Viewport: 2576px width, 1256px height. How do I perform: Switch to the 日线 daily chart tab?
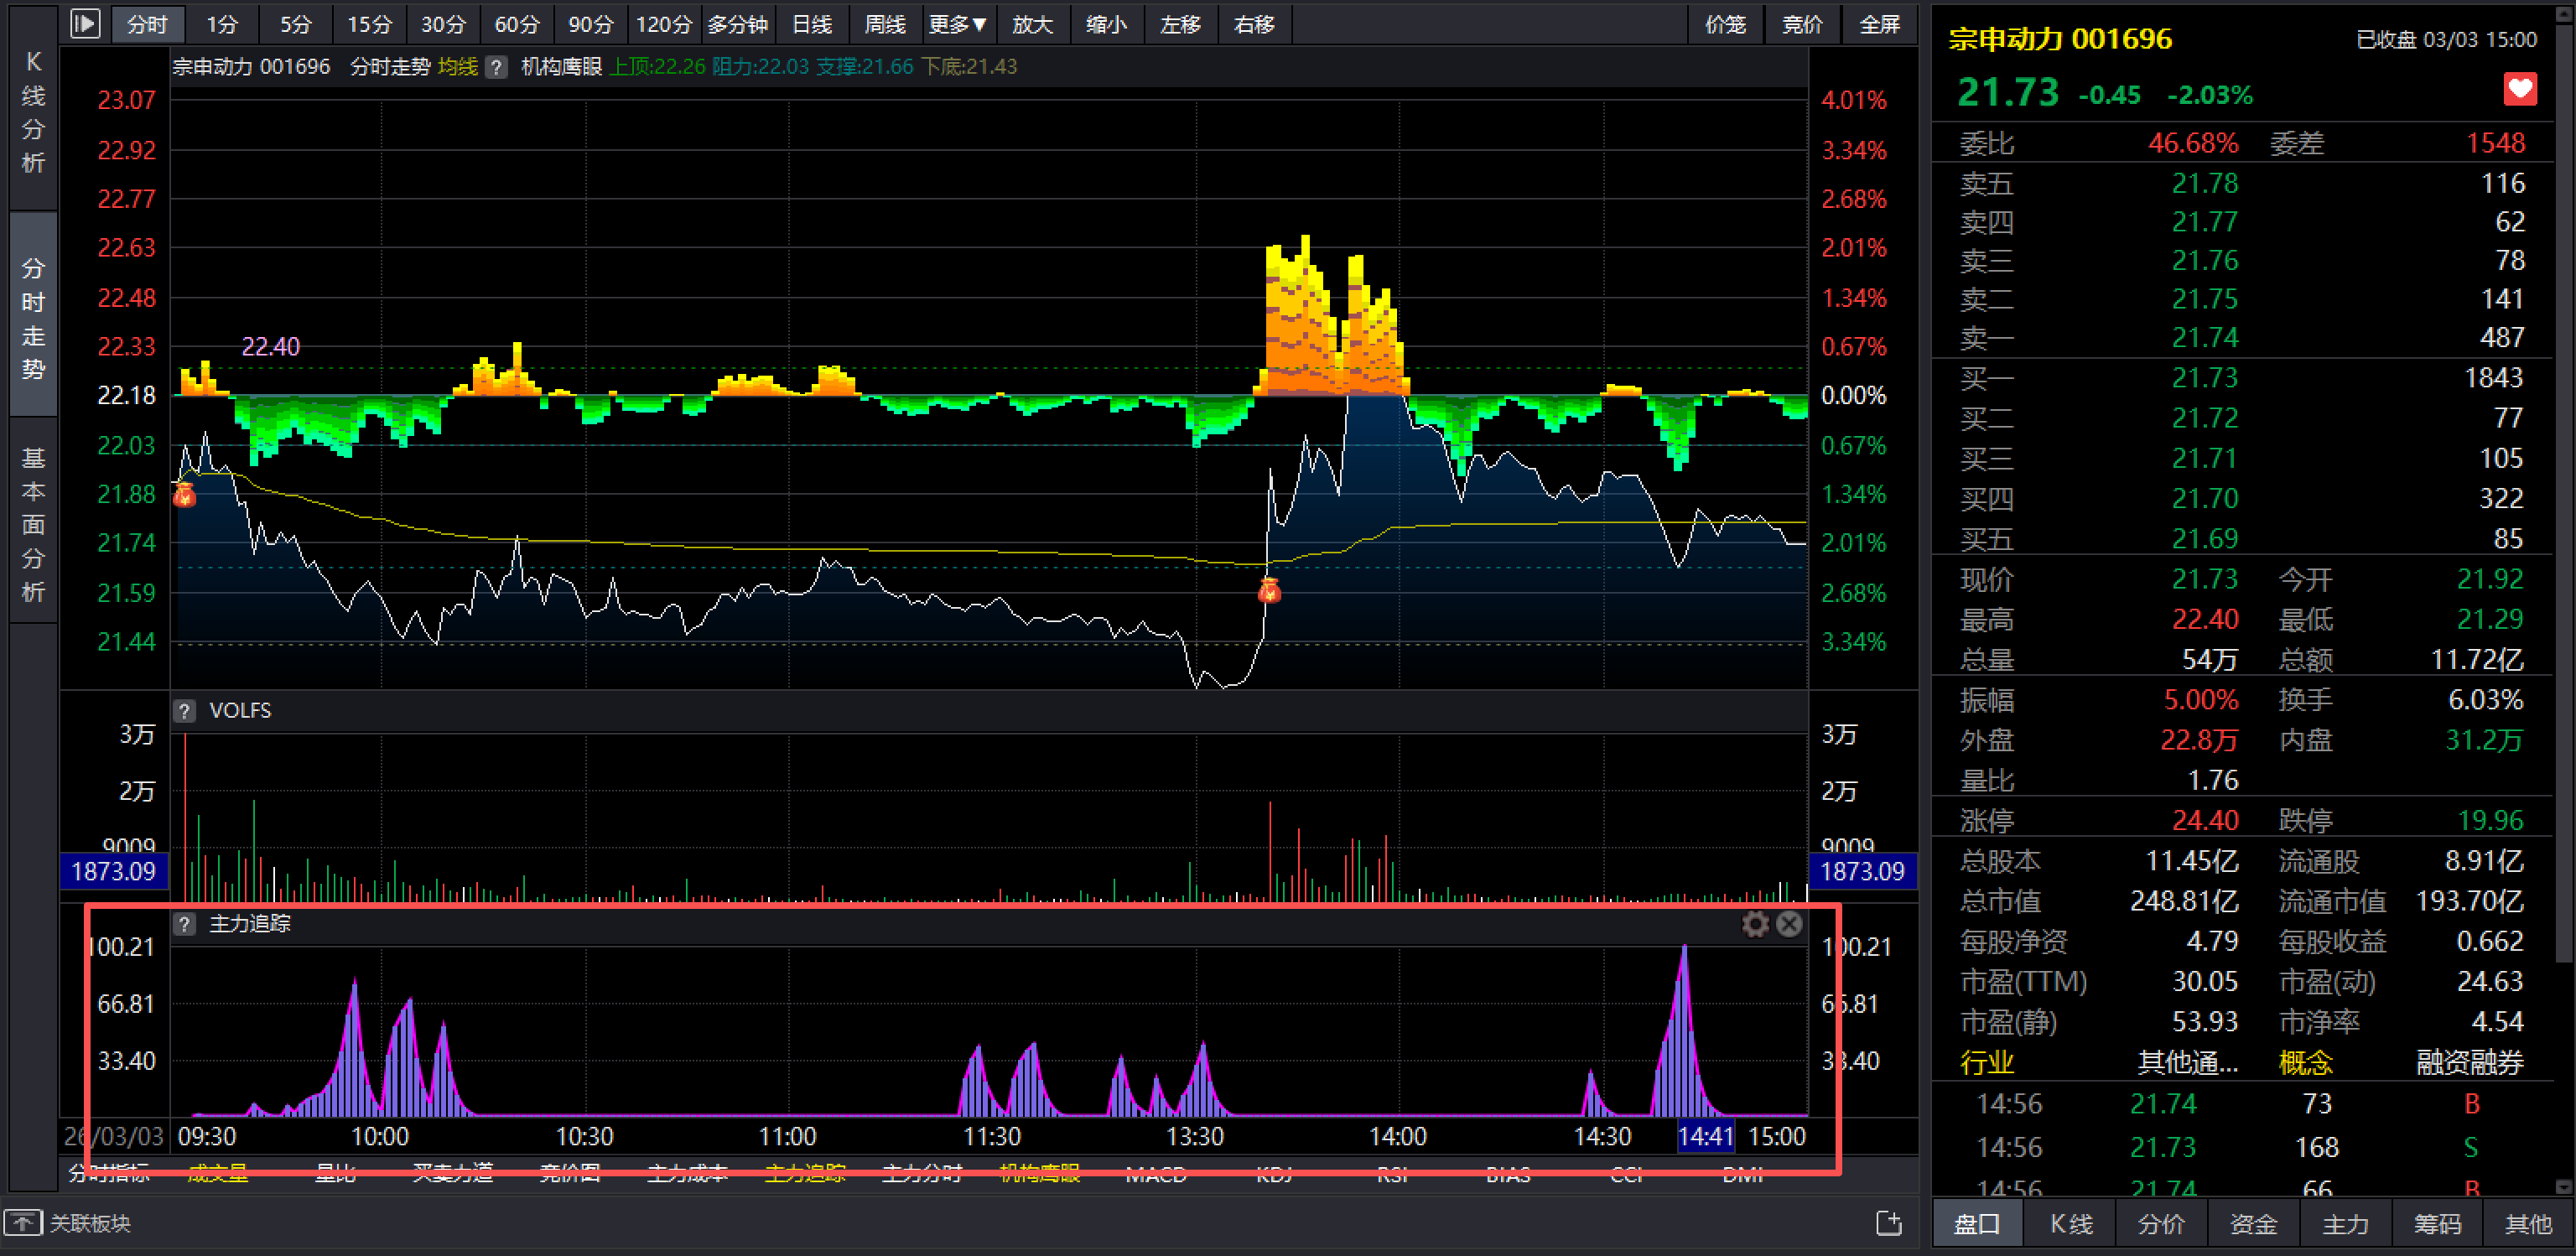[811, 24]
